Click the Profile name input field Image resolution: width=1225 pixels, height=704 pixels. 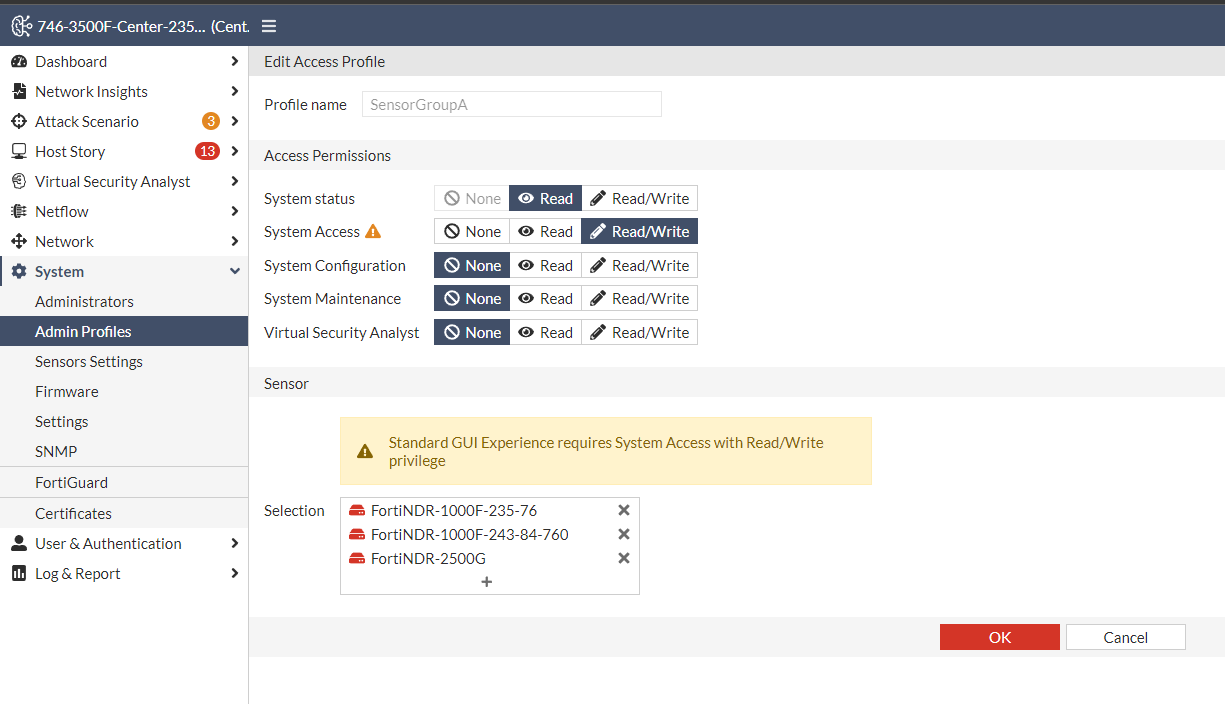tap(512, 104)
